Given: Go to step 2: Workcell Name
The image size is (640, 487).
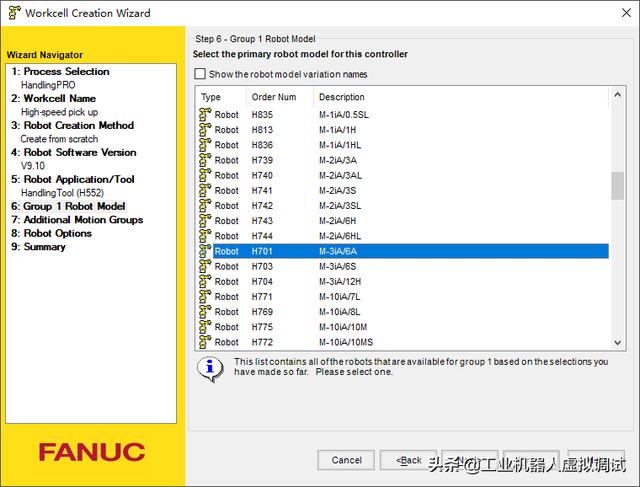Looking at the screenshot, I should [53, 98].
